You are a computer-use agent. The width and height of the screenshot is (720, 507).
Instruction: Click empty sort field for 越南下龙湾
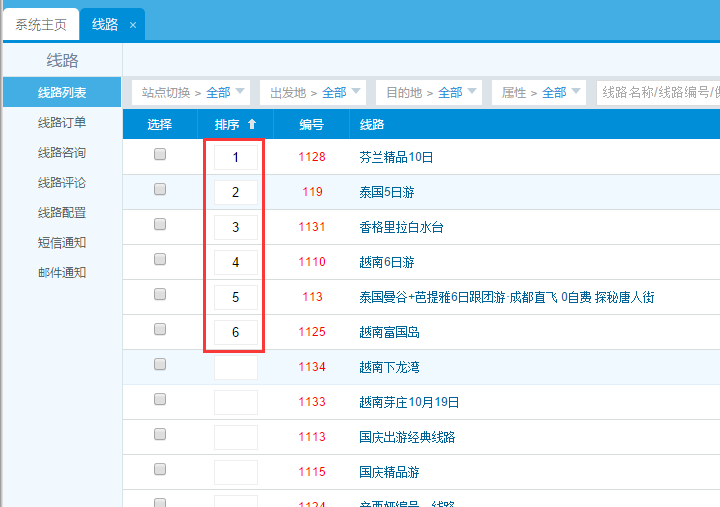click(236, 367)
